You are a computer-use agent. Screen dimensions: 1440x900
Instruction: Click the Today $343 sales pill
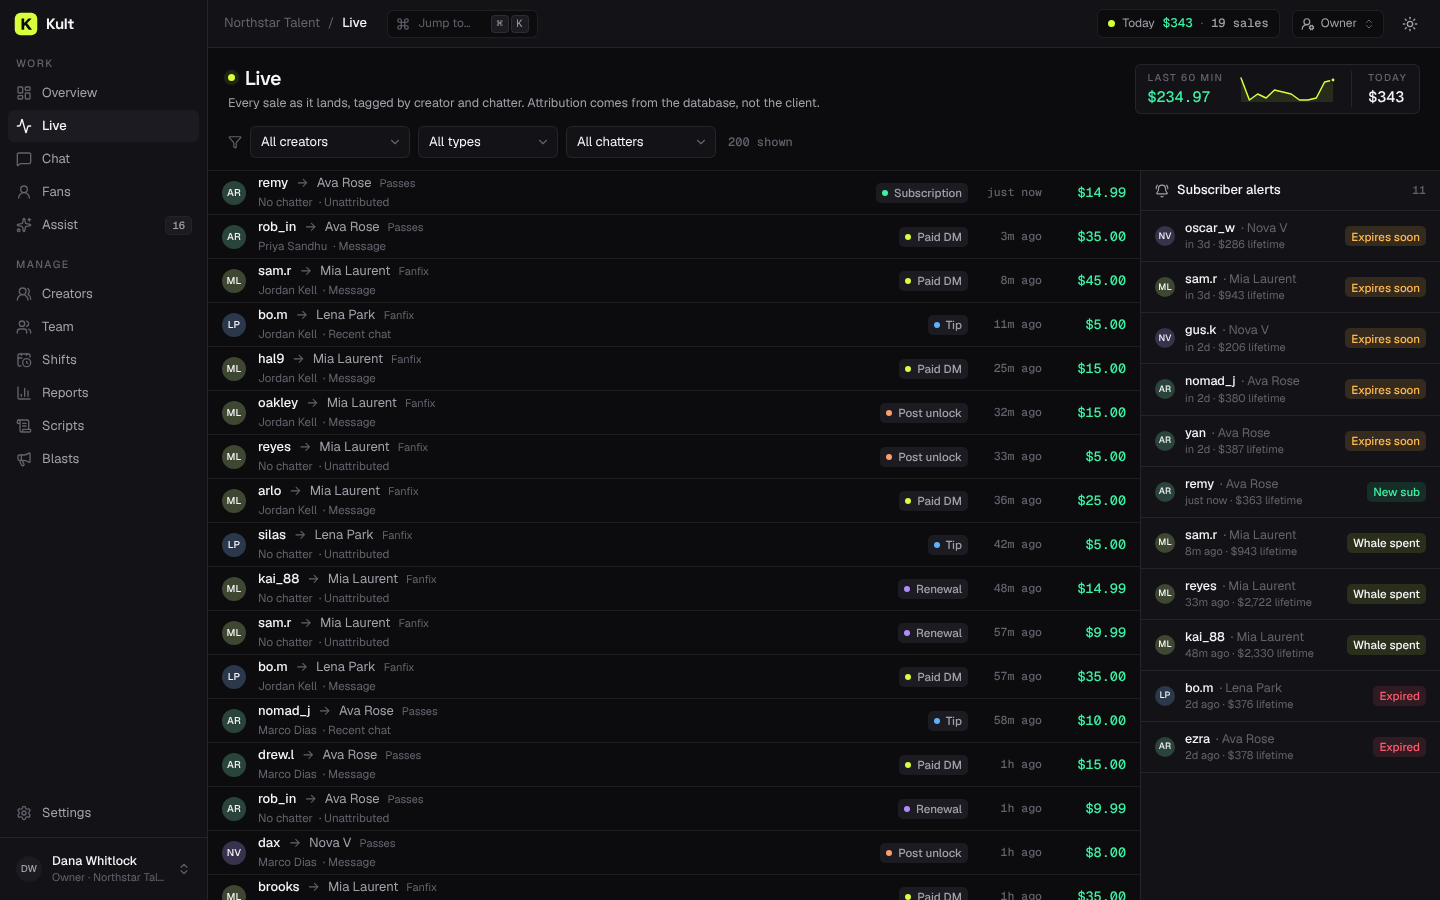point(1188,24)
